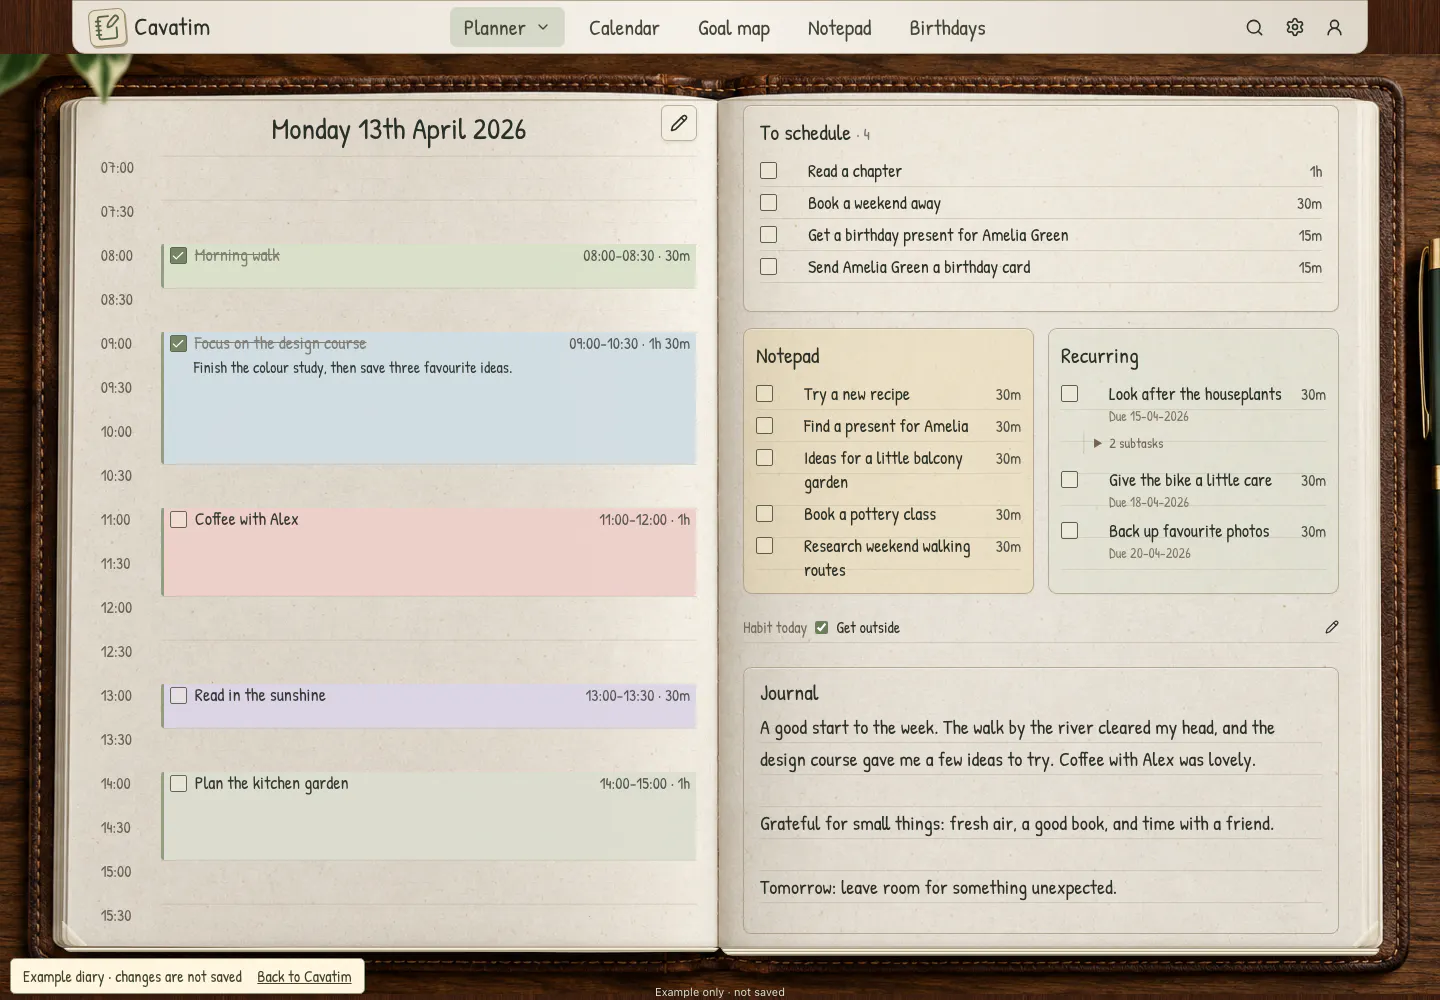Tick Give the bike a little care
The width and height of the screenshot is (1440, 1000).
coord(1069,480)
